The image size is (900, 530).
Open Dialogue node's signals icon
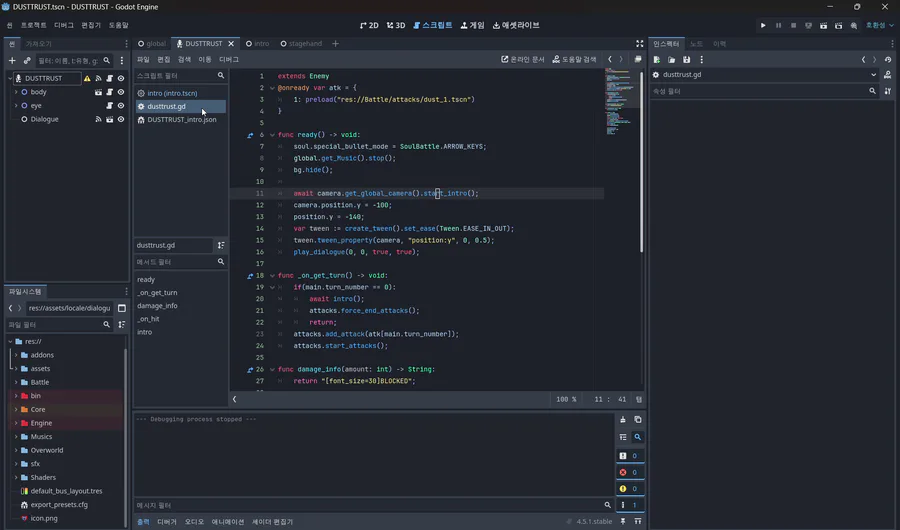(98, 119)
